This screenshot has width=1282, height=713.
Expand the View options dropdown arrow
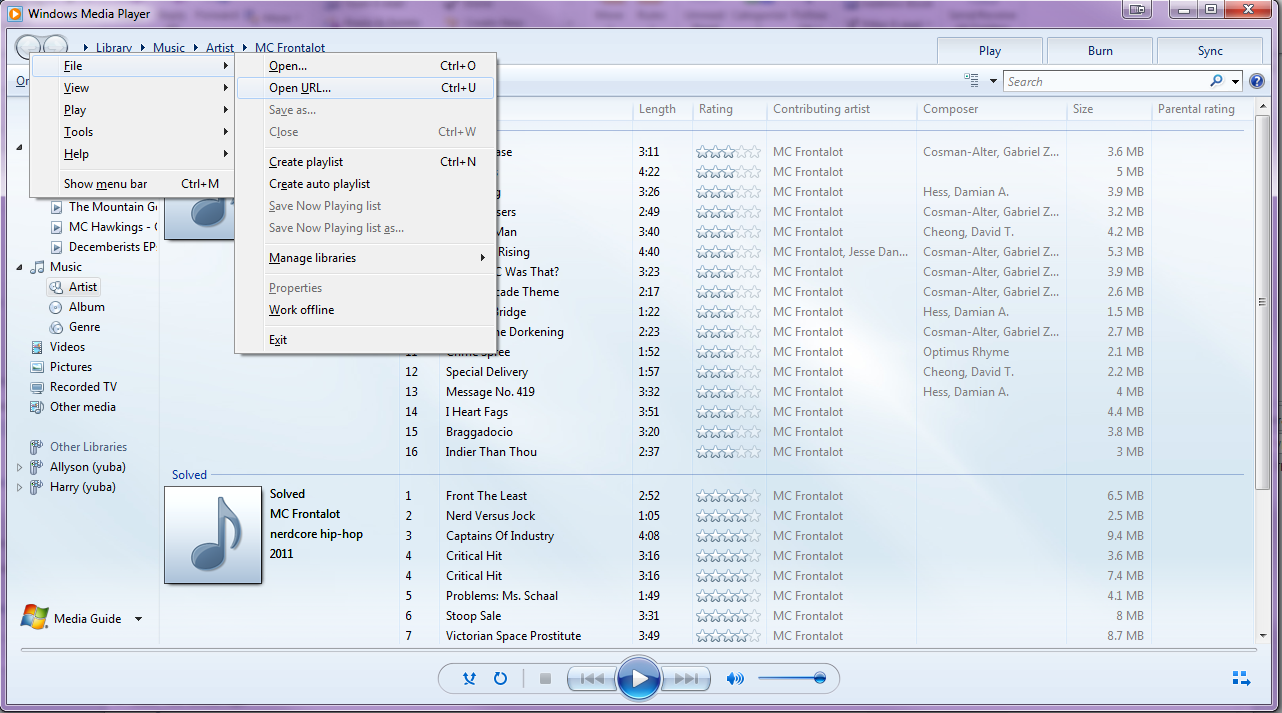tap(993, 81)
